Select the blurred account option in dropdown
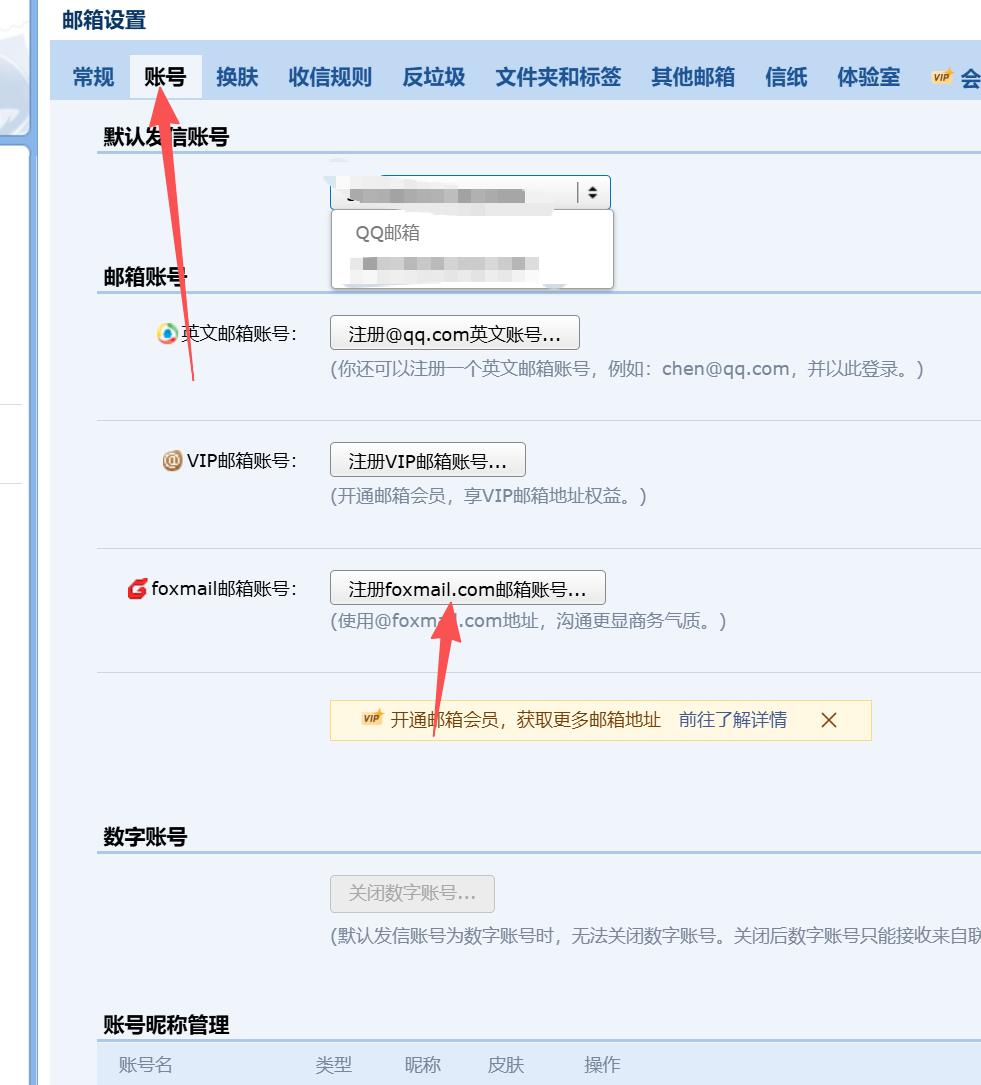This screenshot has height=1085, width=981. (x=445, y=265)
